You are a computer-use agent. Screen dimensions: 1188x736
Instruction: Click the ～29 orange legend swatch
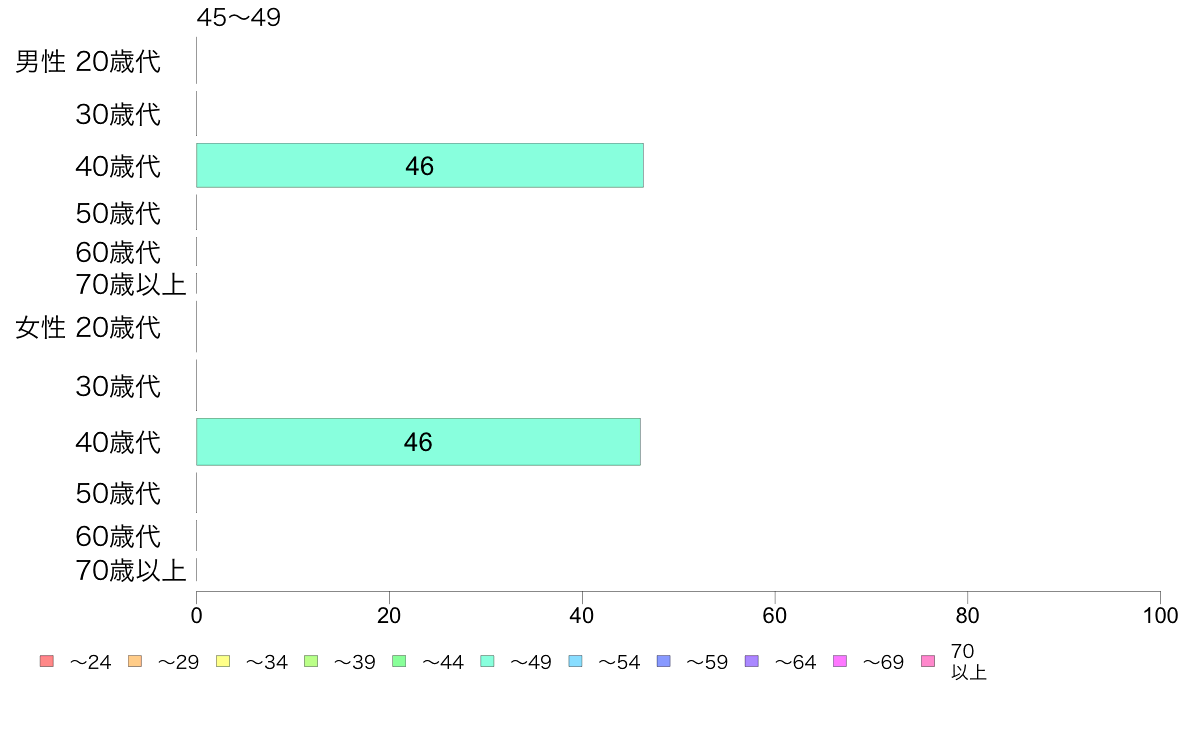pyautogui.click(x=135, y=661)
